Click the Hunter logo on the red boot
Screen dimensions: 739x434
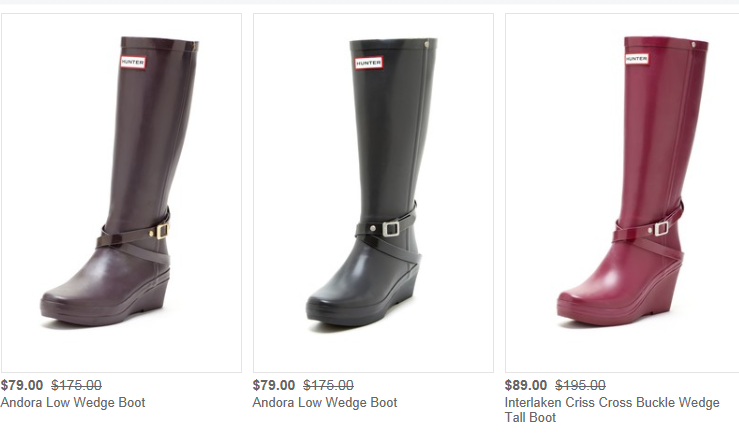click(637, 59)
